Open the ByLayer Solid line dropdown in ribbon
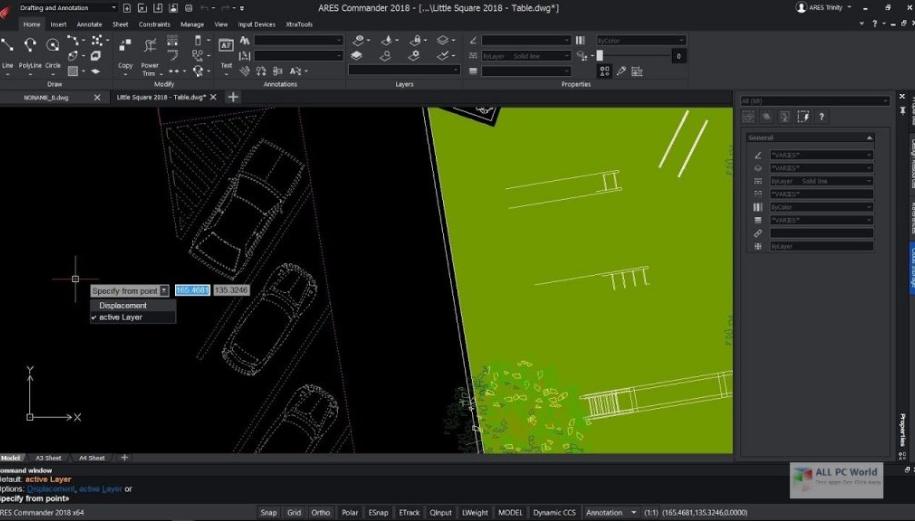 [526, 56]
